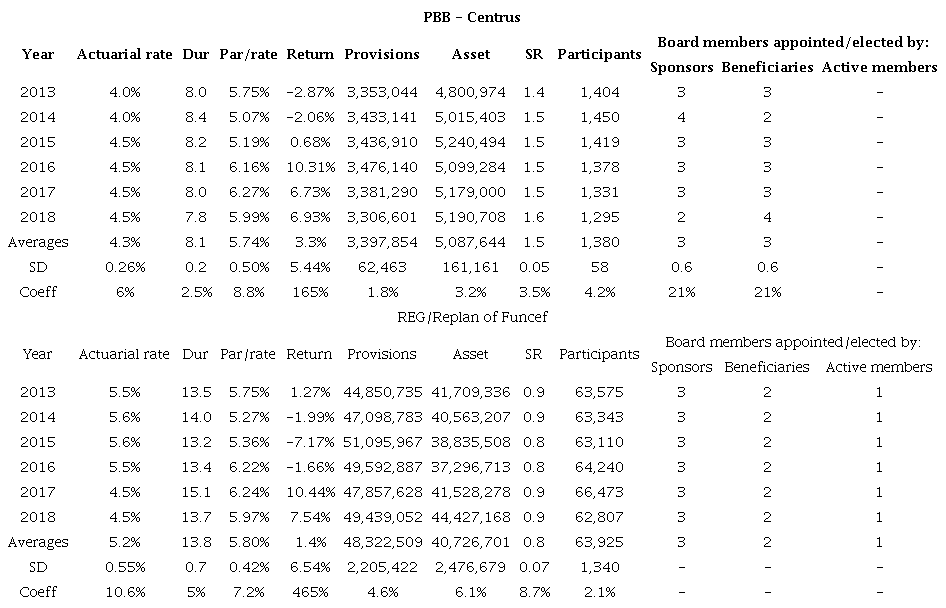The width and height of the screenshot is (946, 608).
Task: Click the 66,473 participants cell
Action: 599,492
